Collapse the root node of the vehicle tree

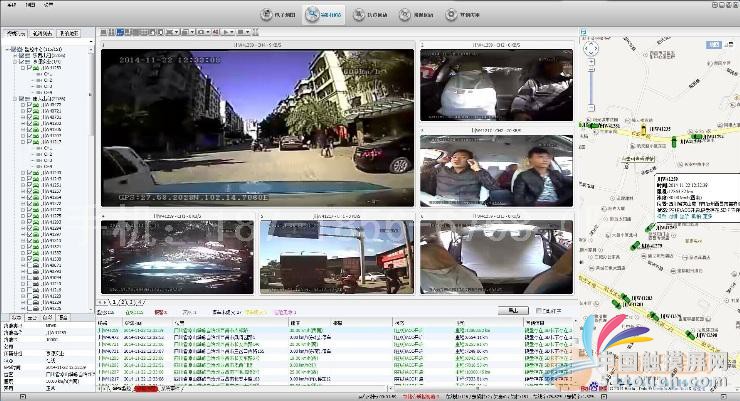8,49
